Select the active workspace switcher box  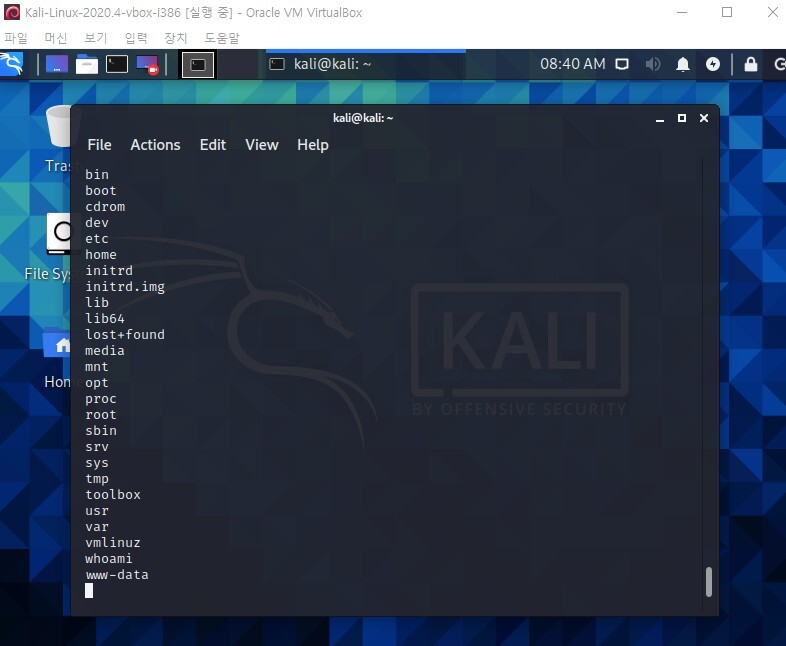pyautogui.click(x=198, y=65)
